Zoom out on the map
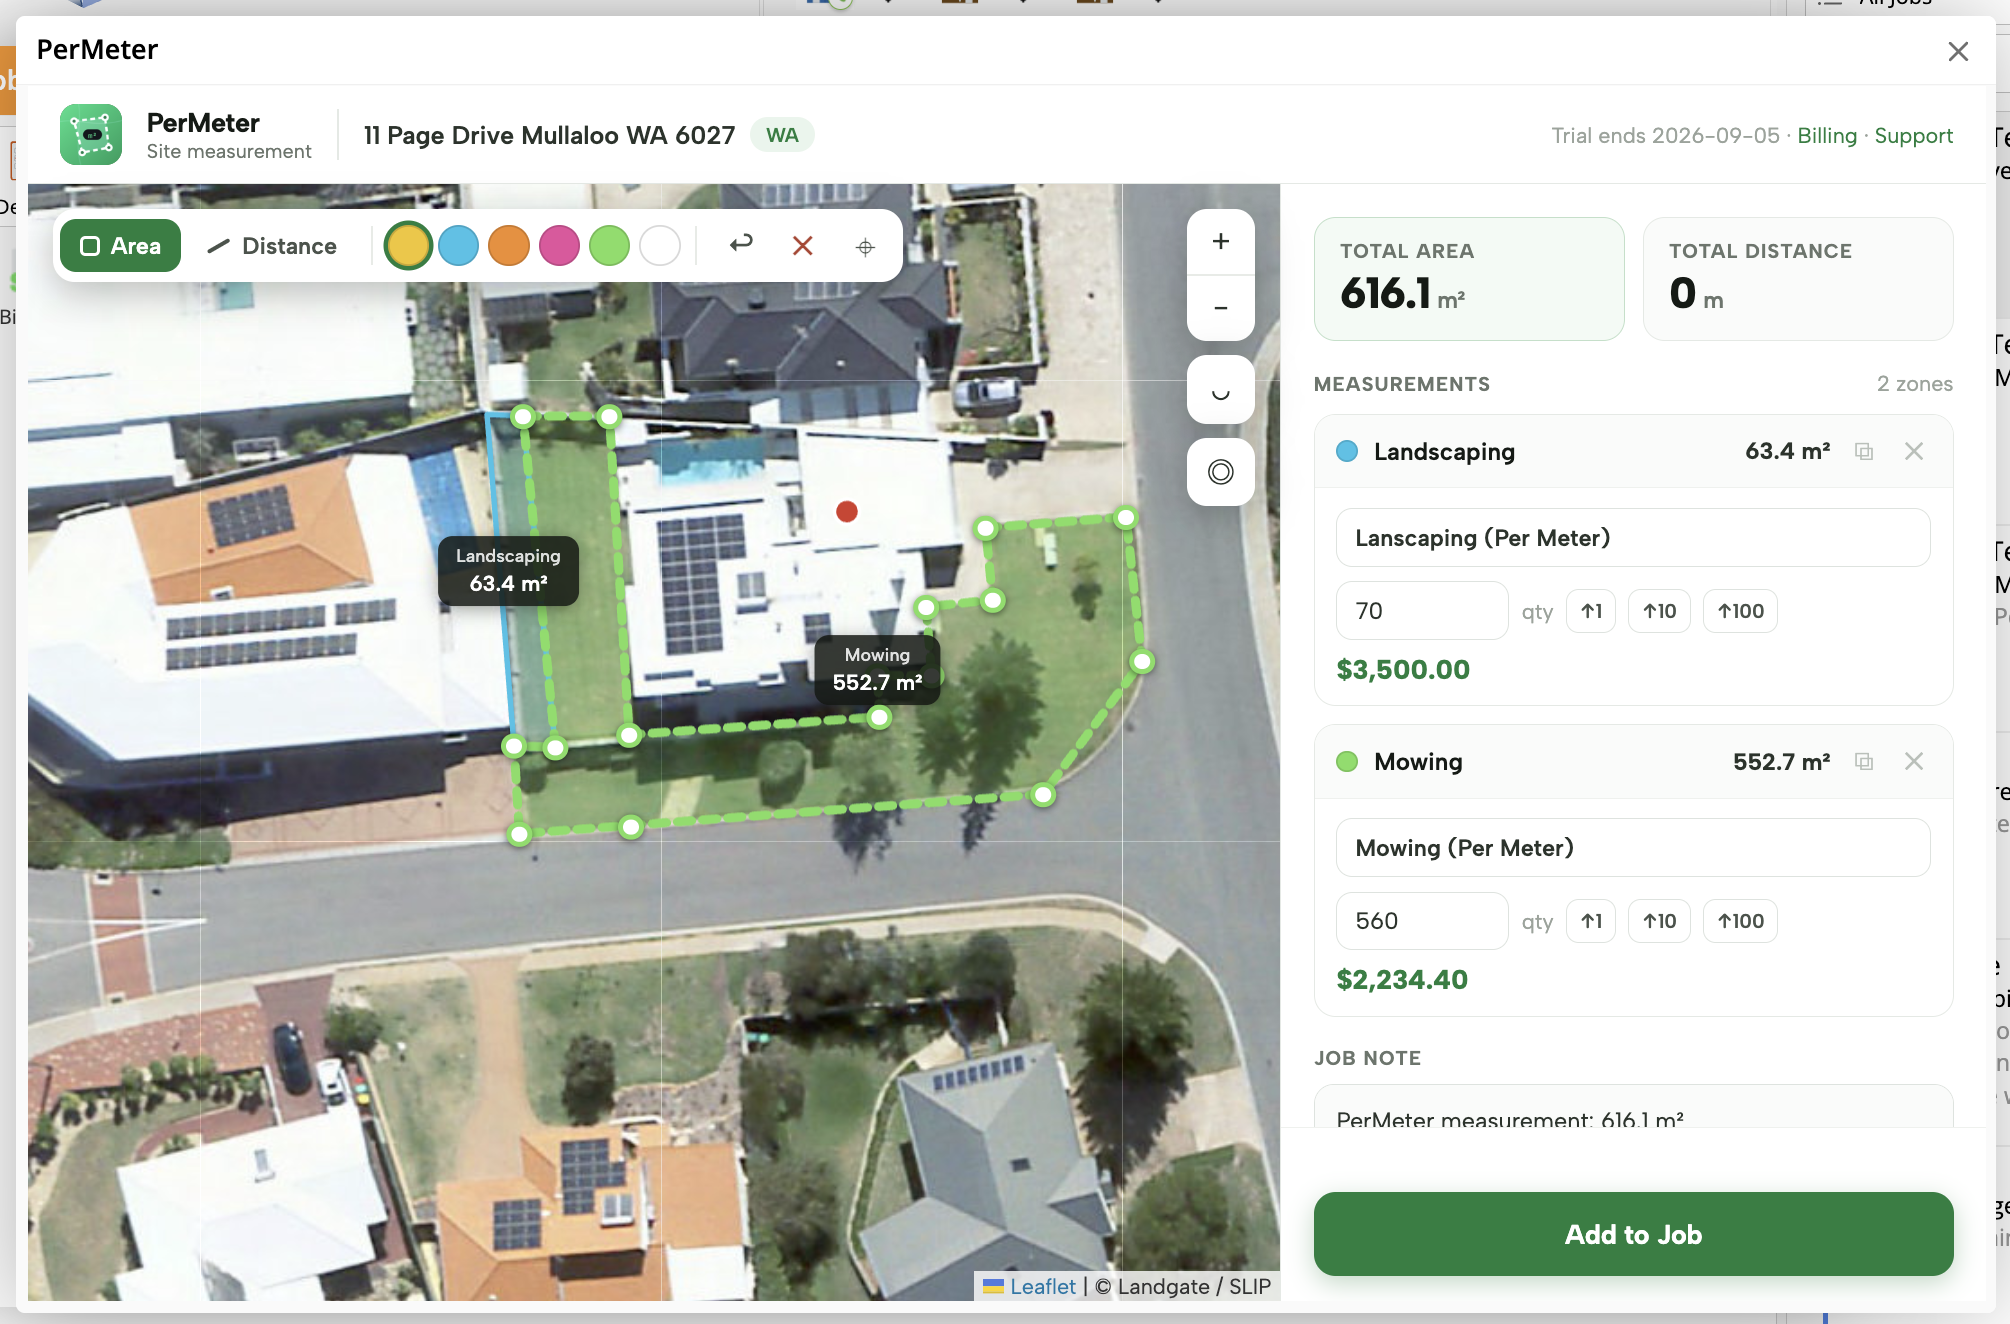 (1221, 308)
